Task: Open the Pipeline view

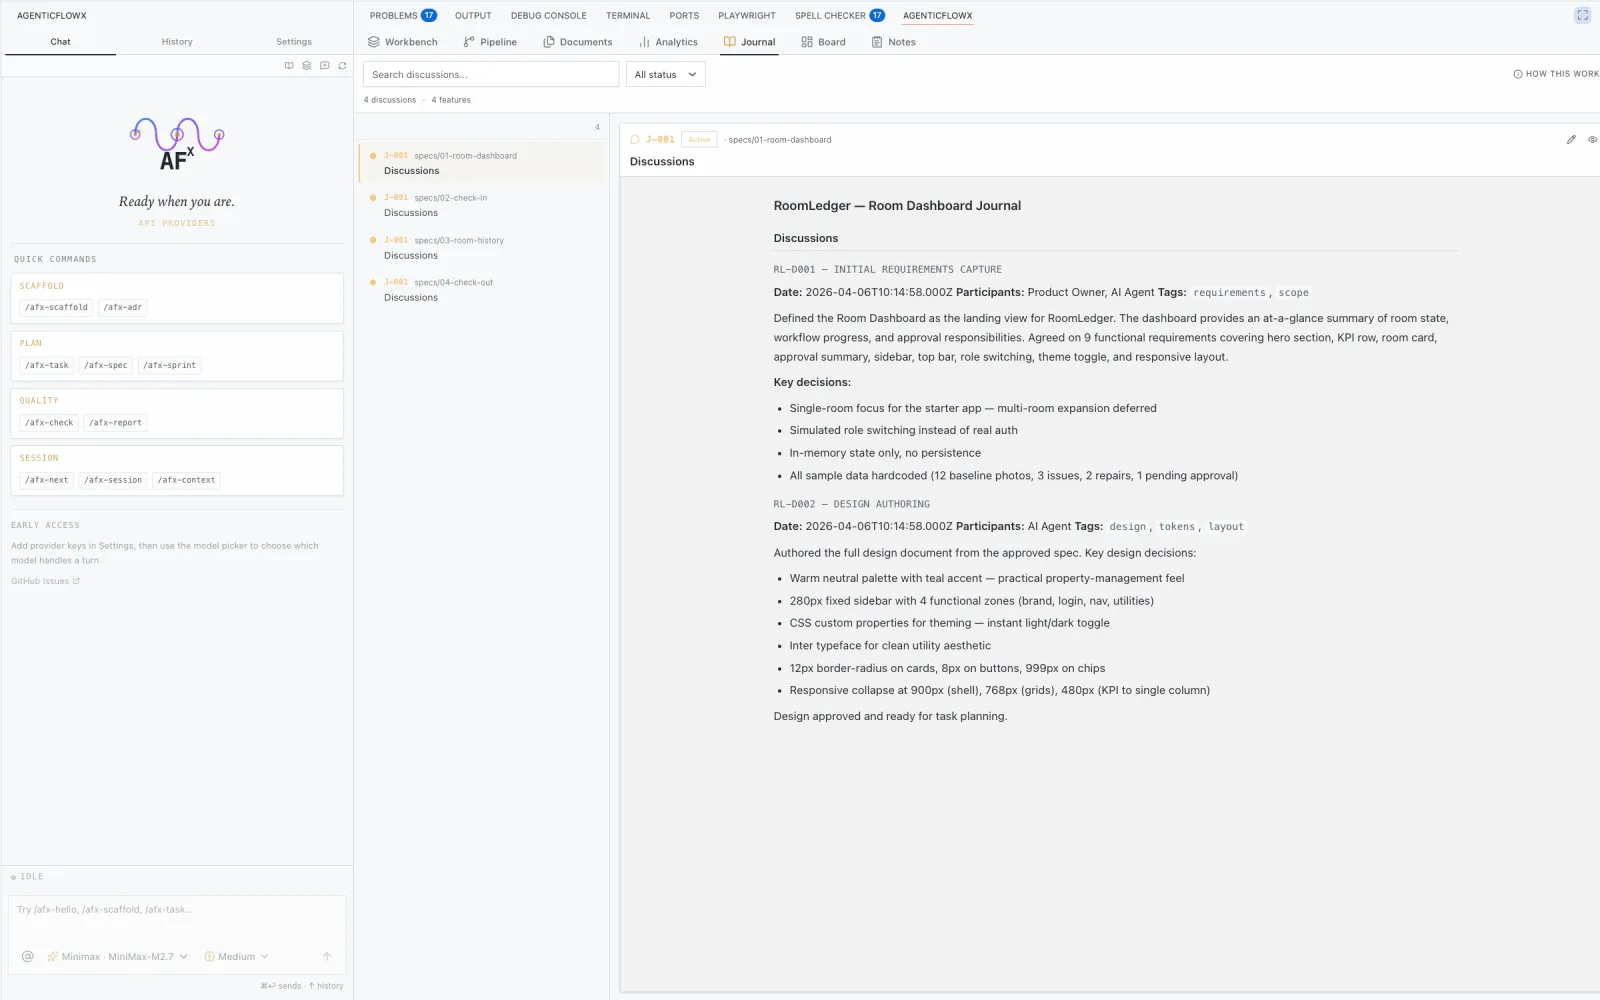Action: tap(490, 42)
